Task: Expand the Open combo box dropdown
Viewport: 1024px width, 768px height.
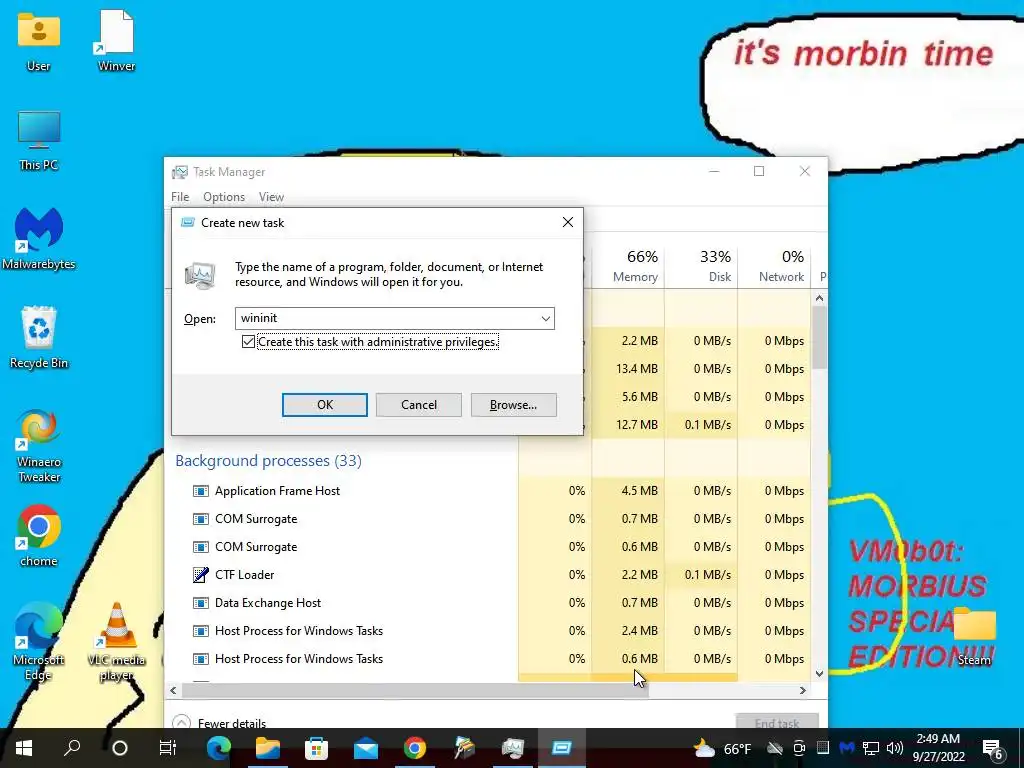Action: 545,319
